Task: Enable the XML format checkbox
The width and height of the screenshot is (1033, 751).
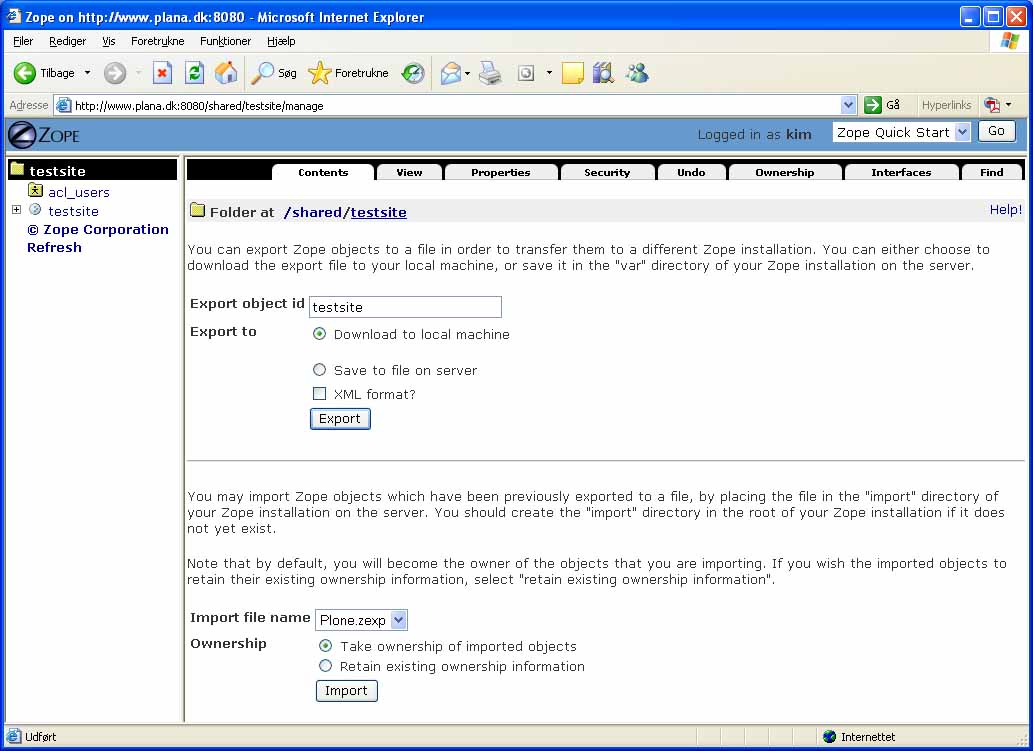Action: point(320,394)
